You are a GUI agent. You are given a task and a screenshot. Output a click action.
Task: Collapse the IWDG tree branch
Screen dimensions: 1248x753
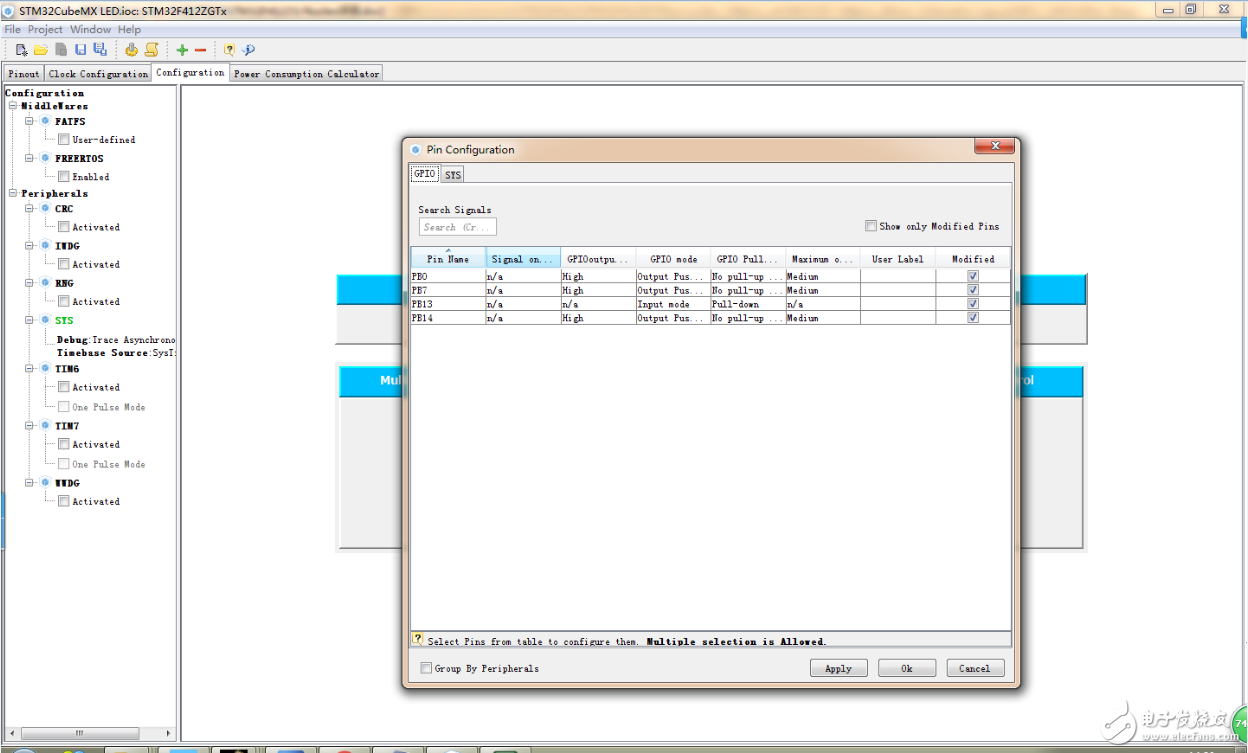pyautogui.click(x=30, y=246)
